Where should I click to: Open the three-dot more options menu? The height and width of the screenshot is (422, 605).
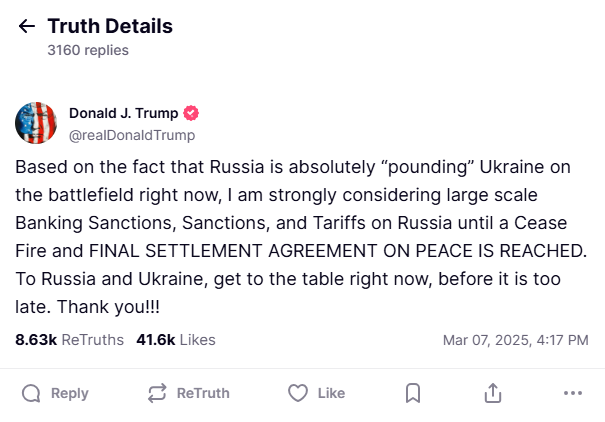572,393
